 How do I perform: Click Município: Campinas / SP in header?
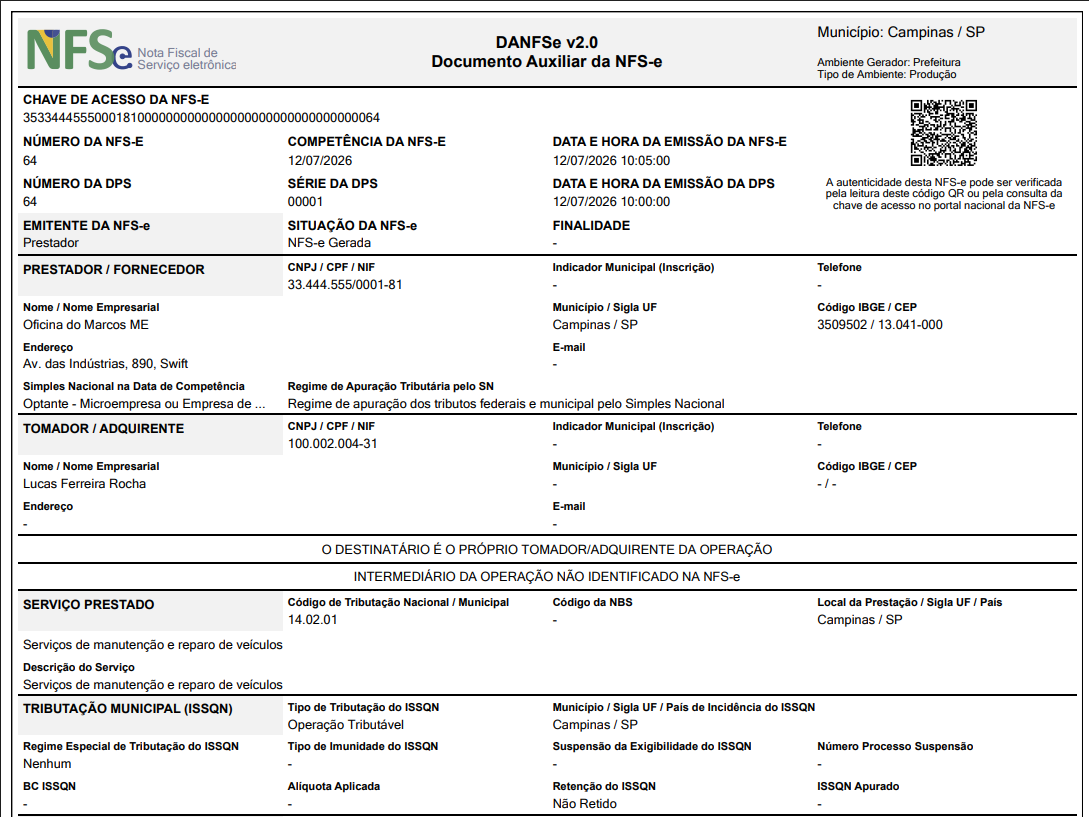click(x=901, y=33)
